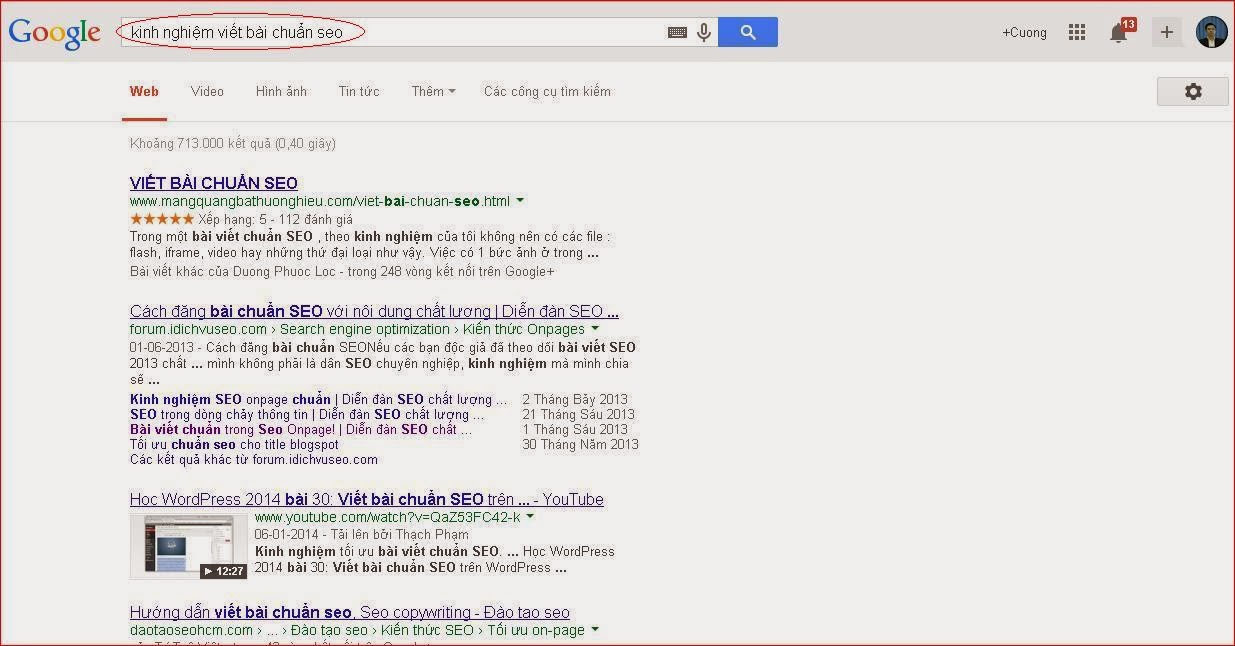The width and height of the screenshot is (1235, 646).
Task: Open Học WordPress 2014 bài 30 YouTube result
Action: [367, 499]
